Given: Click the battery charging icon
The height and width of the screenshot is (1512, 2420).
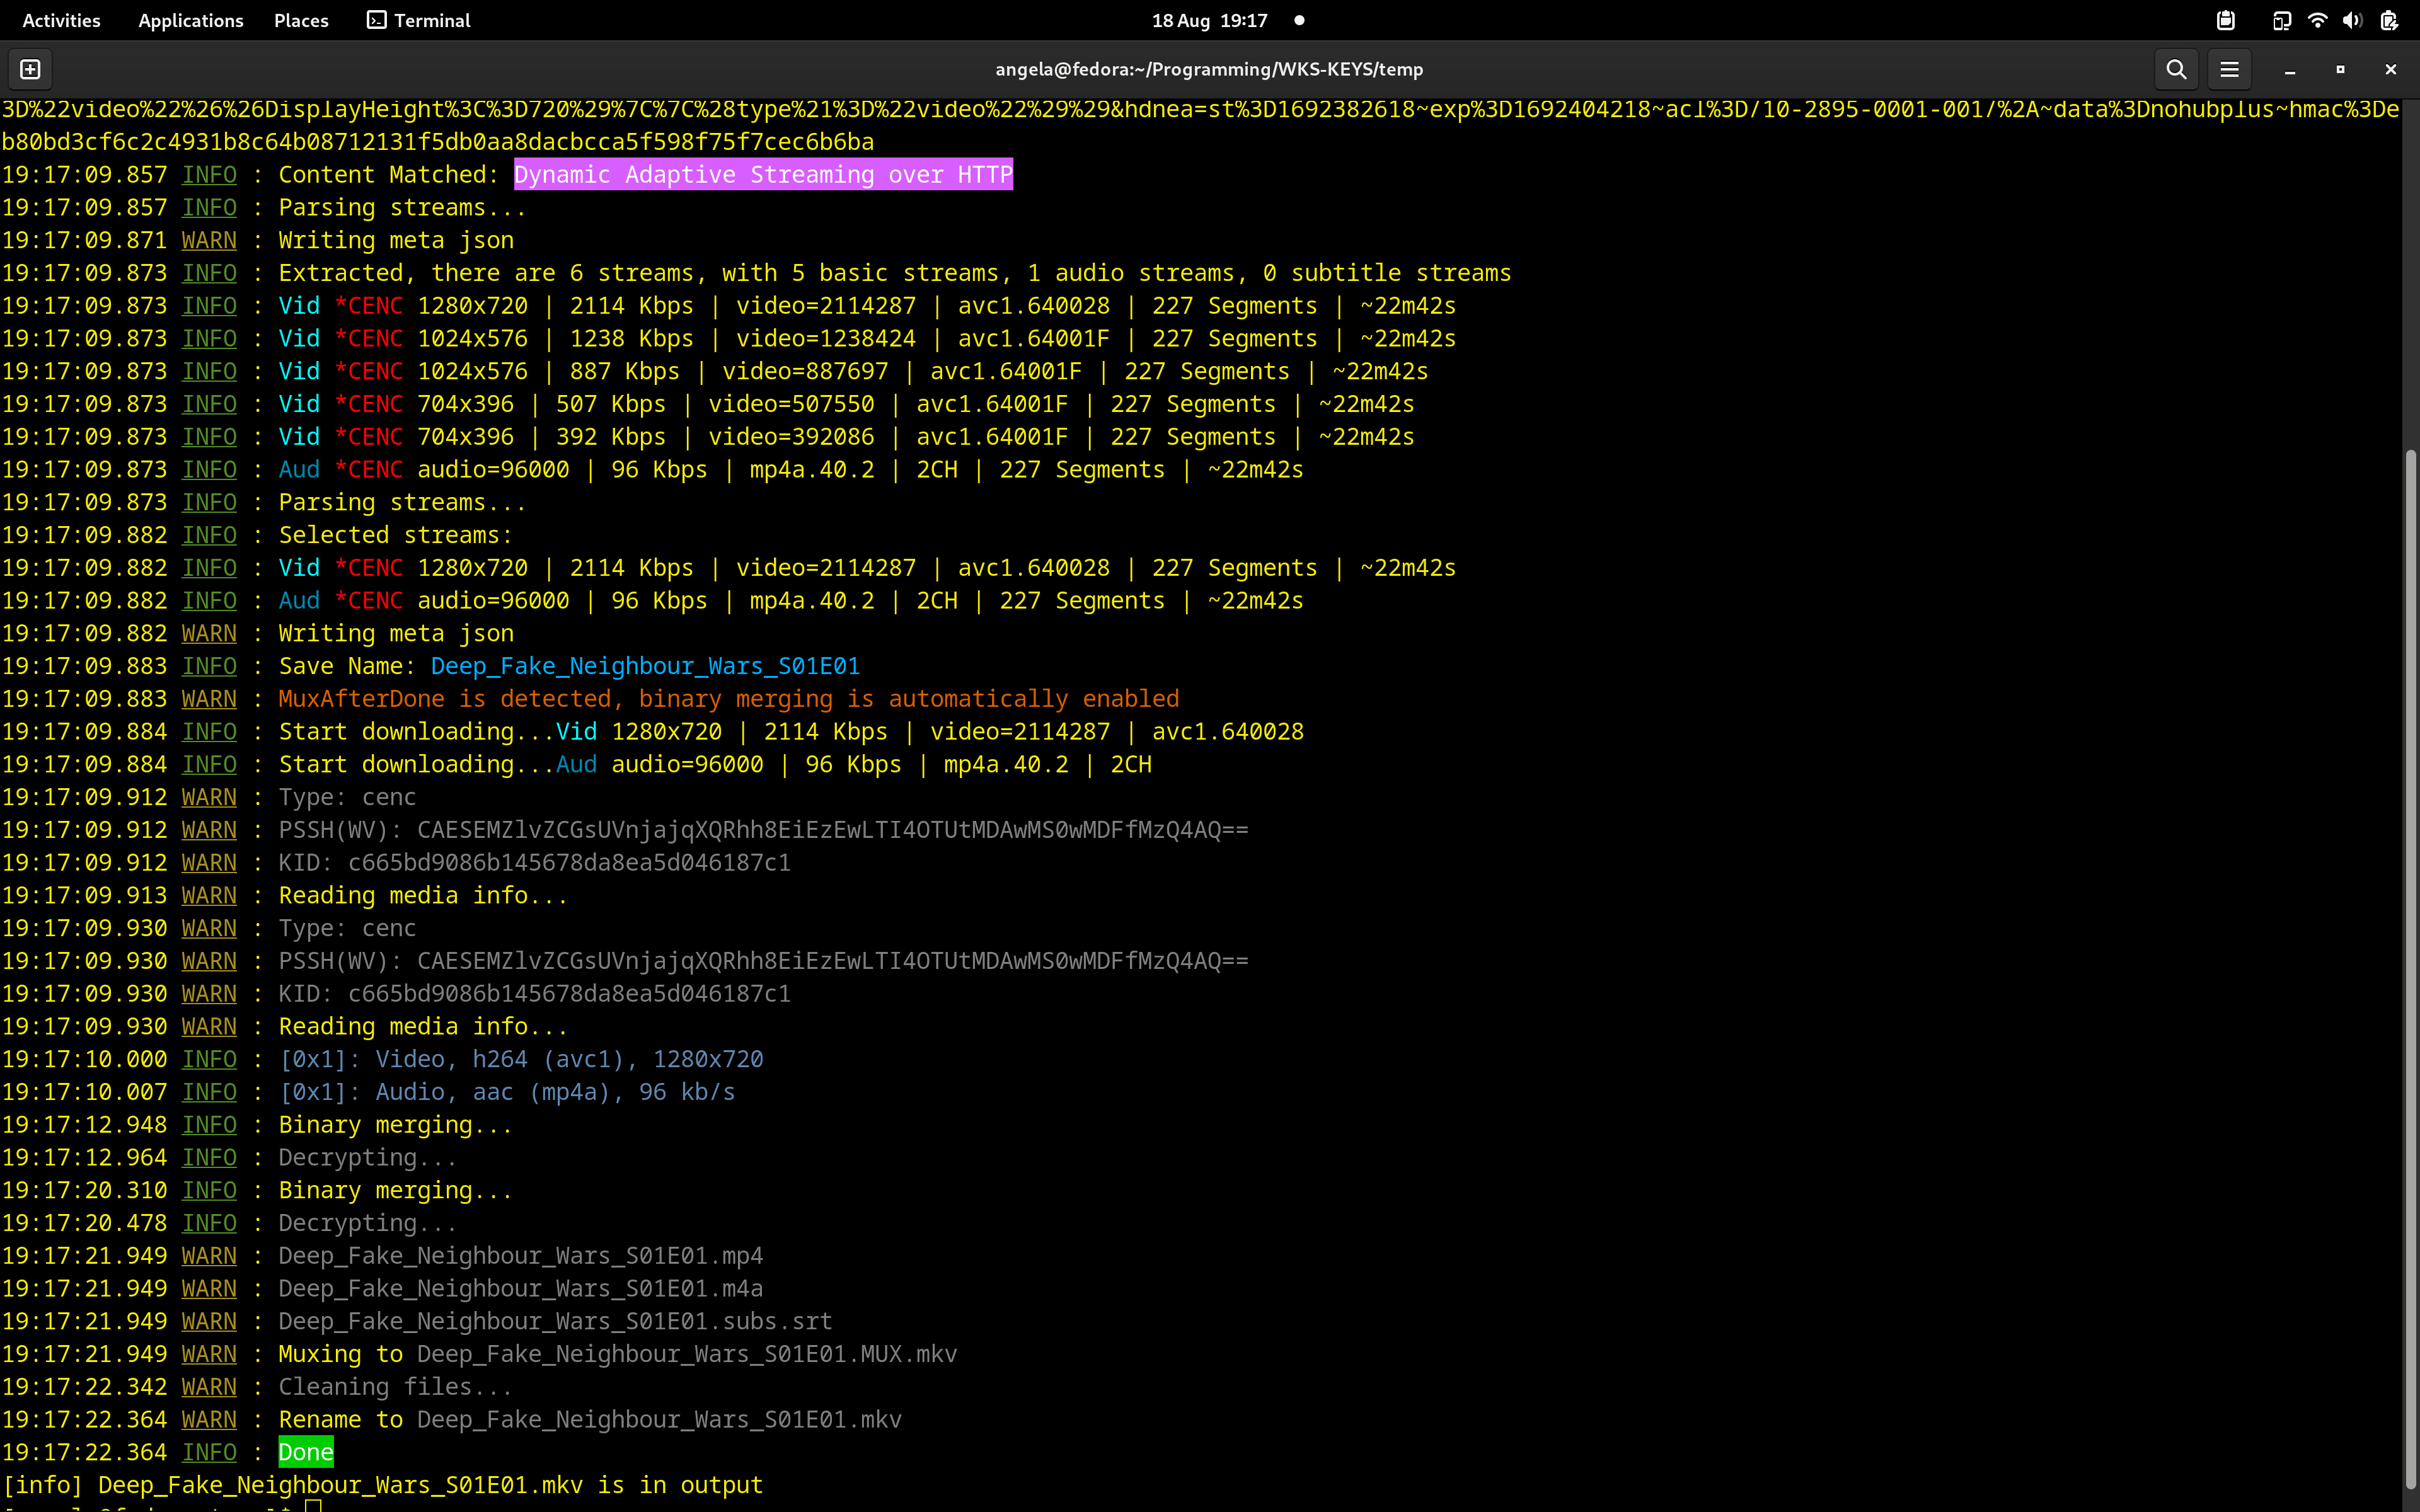Looking at the screenshot, I should tap(2389, 20).
